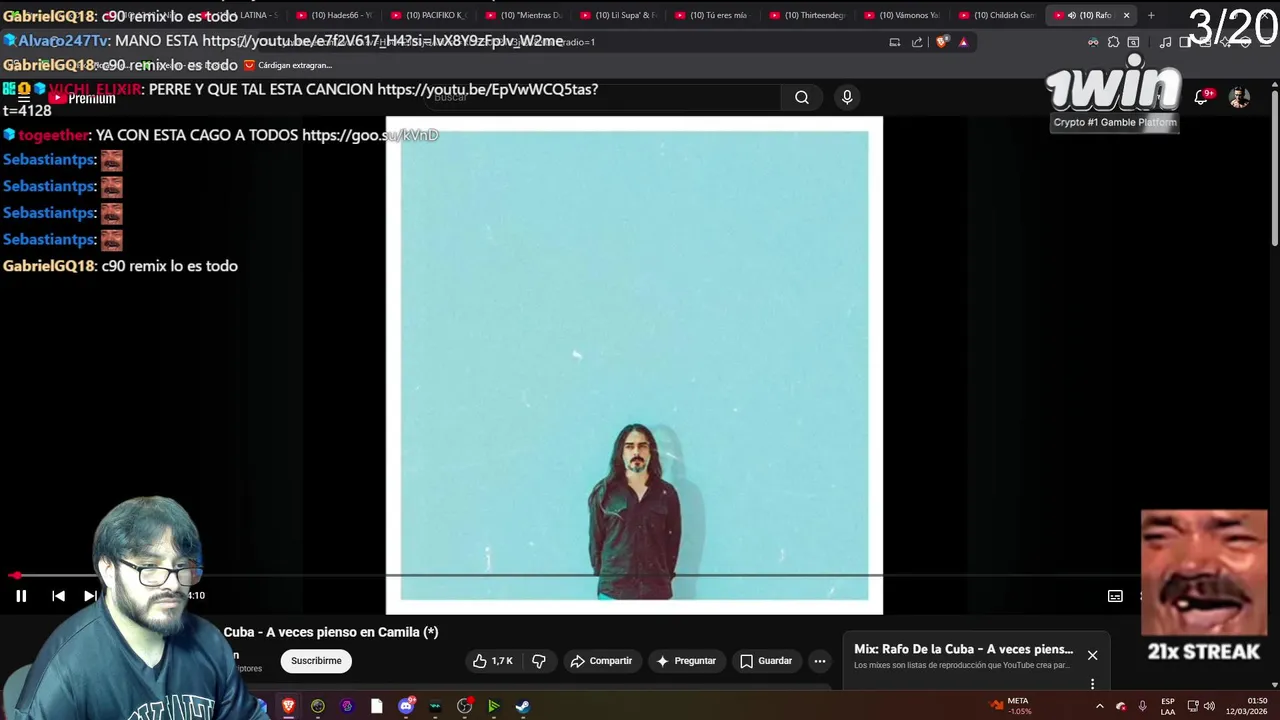The height and width of the screenshot is (720, 1280).
Task: Click inside the YouTube search field
Action: tap(604, 97)
